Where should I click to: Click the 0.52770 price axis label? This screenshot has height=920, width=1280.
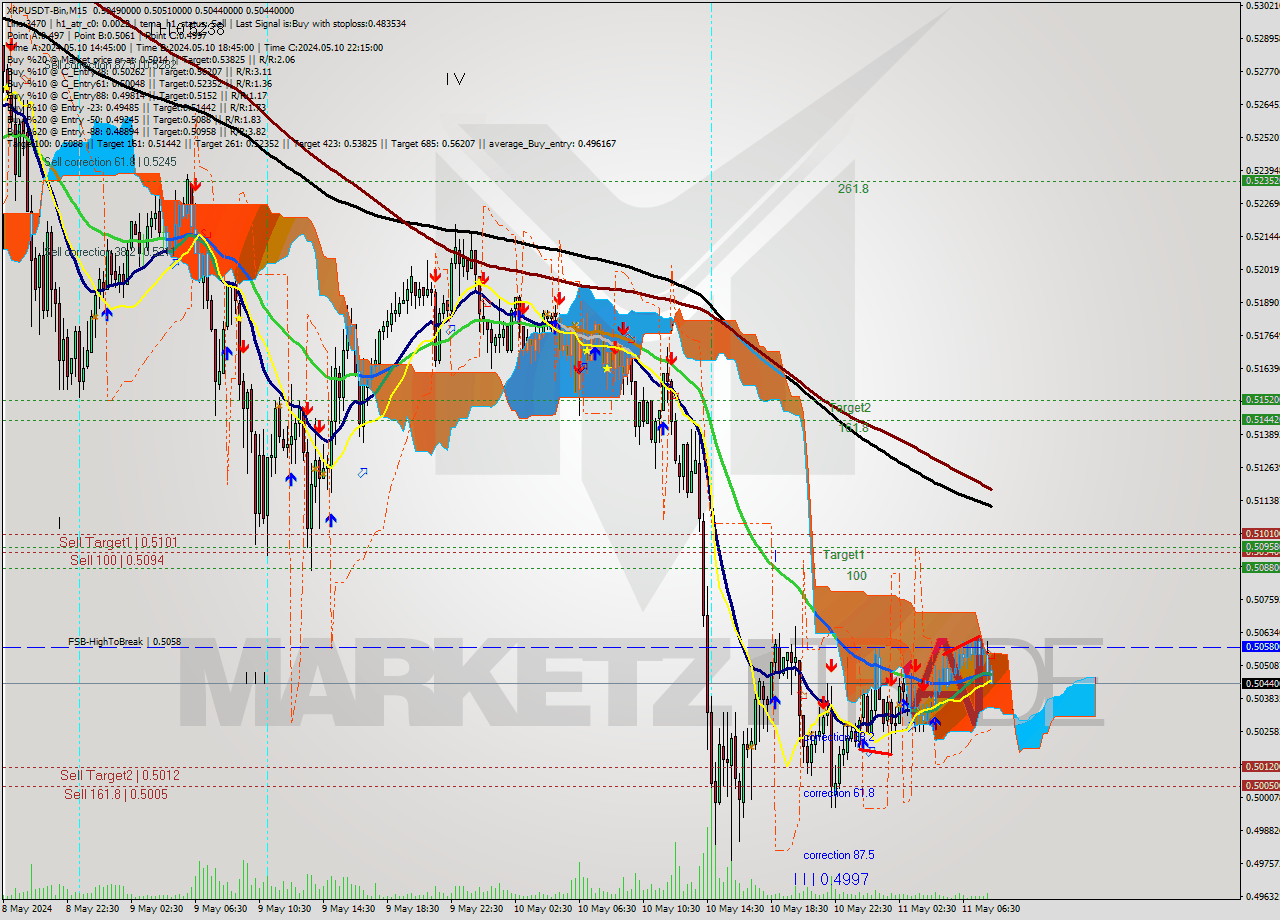click(x=1262, y=72)
